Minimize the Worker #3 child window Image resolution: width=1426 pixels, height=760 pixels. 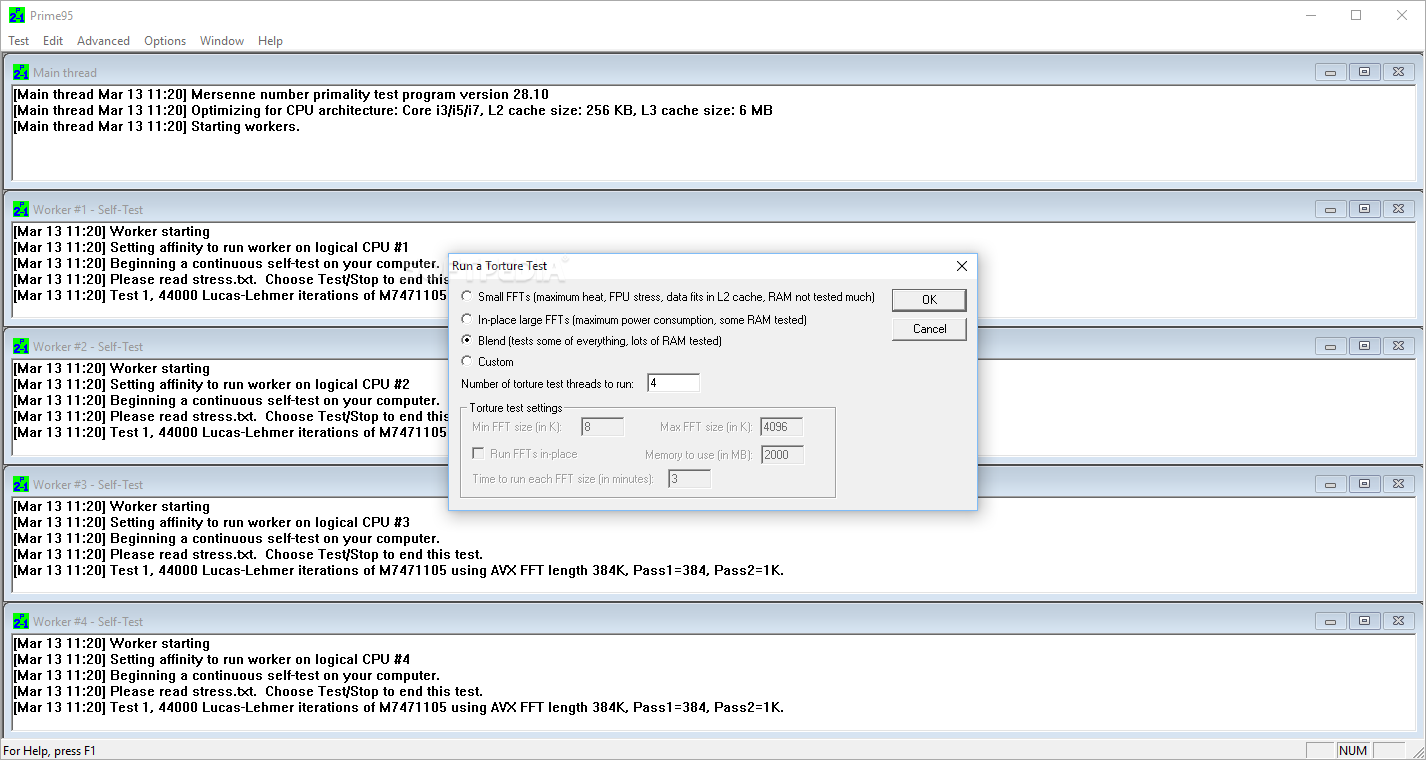[1330, 484]
